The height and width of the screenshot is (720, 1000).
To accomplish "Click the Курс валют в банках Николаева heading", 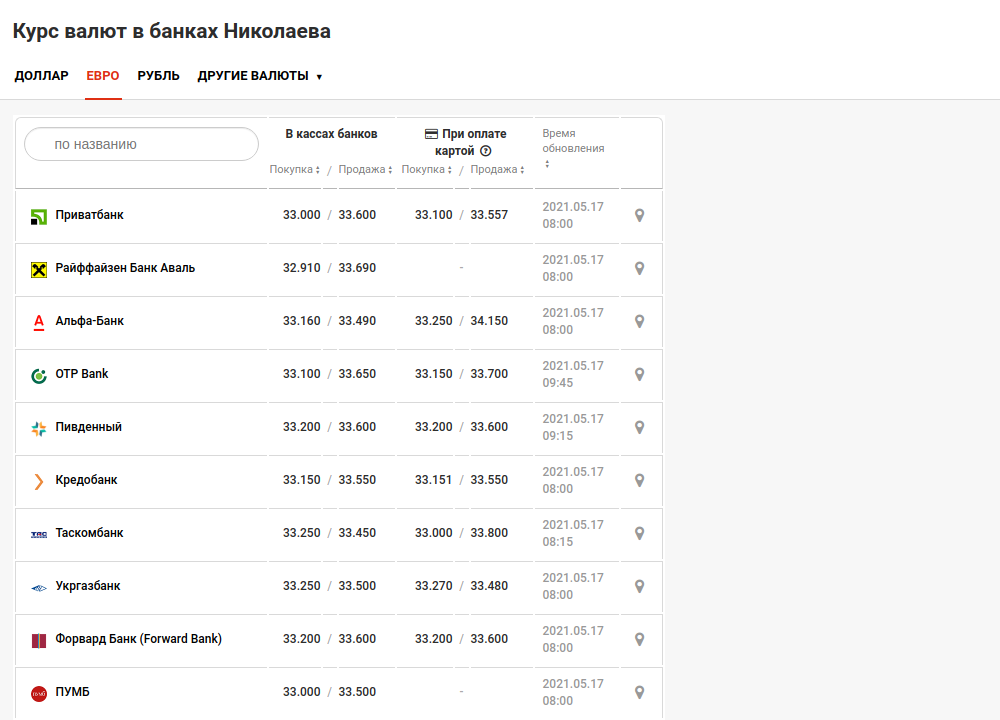I will click(x=172, y=31).
